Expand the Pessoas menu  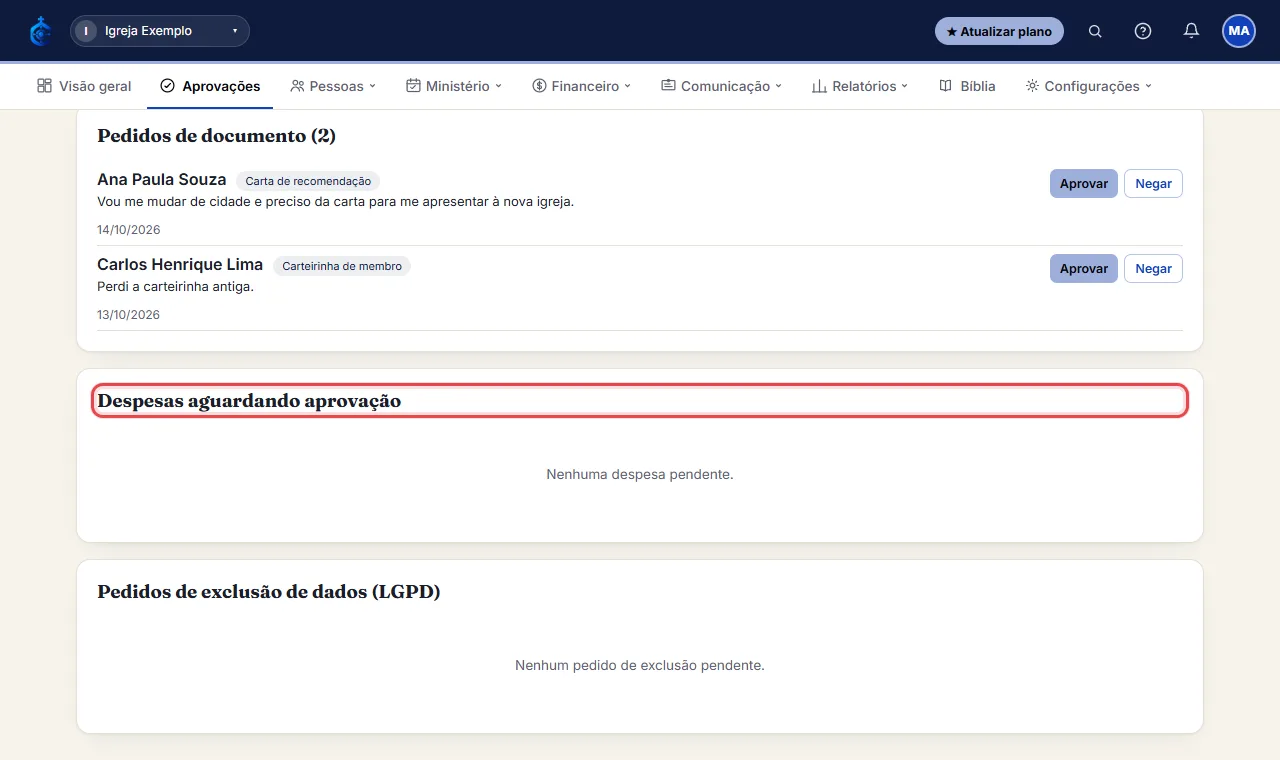333,86
